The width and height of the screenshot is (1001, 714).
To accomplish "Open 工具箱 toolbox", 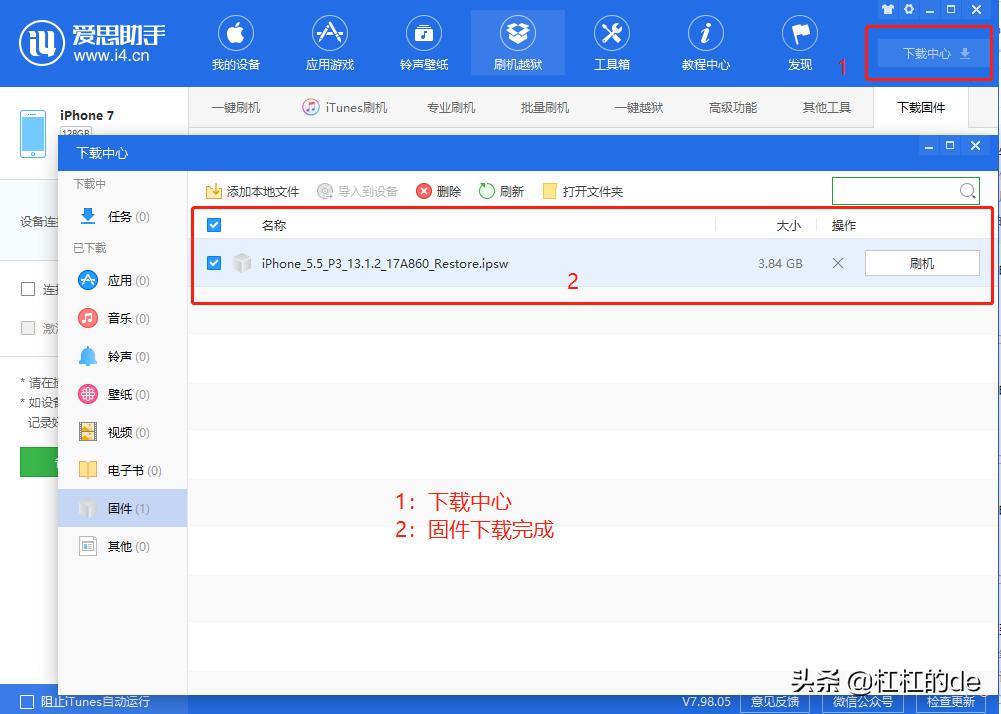I will tap(612, 43).
